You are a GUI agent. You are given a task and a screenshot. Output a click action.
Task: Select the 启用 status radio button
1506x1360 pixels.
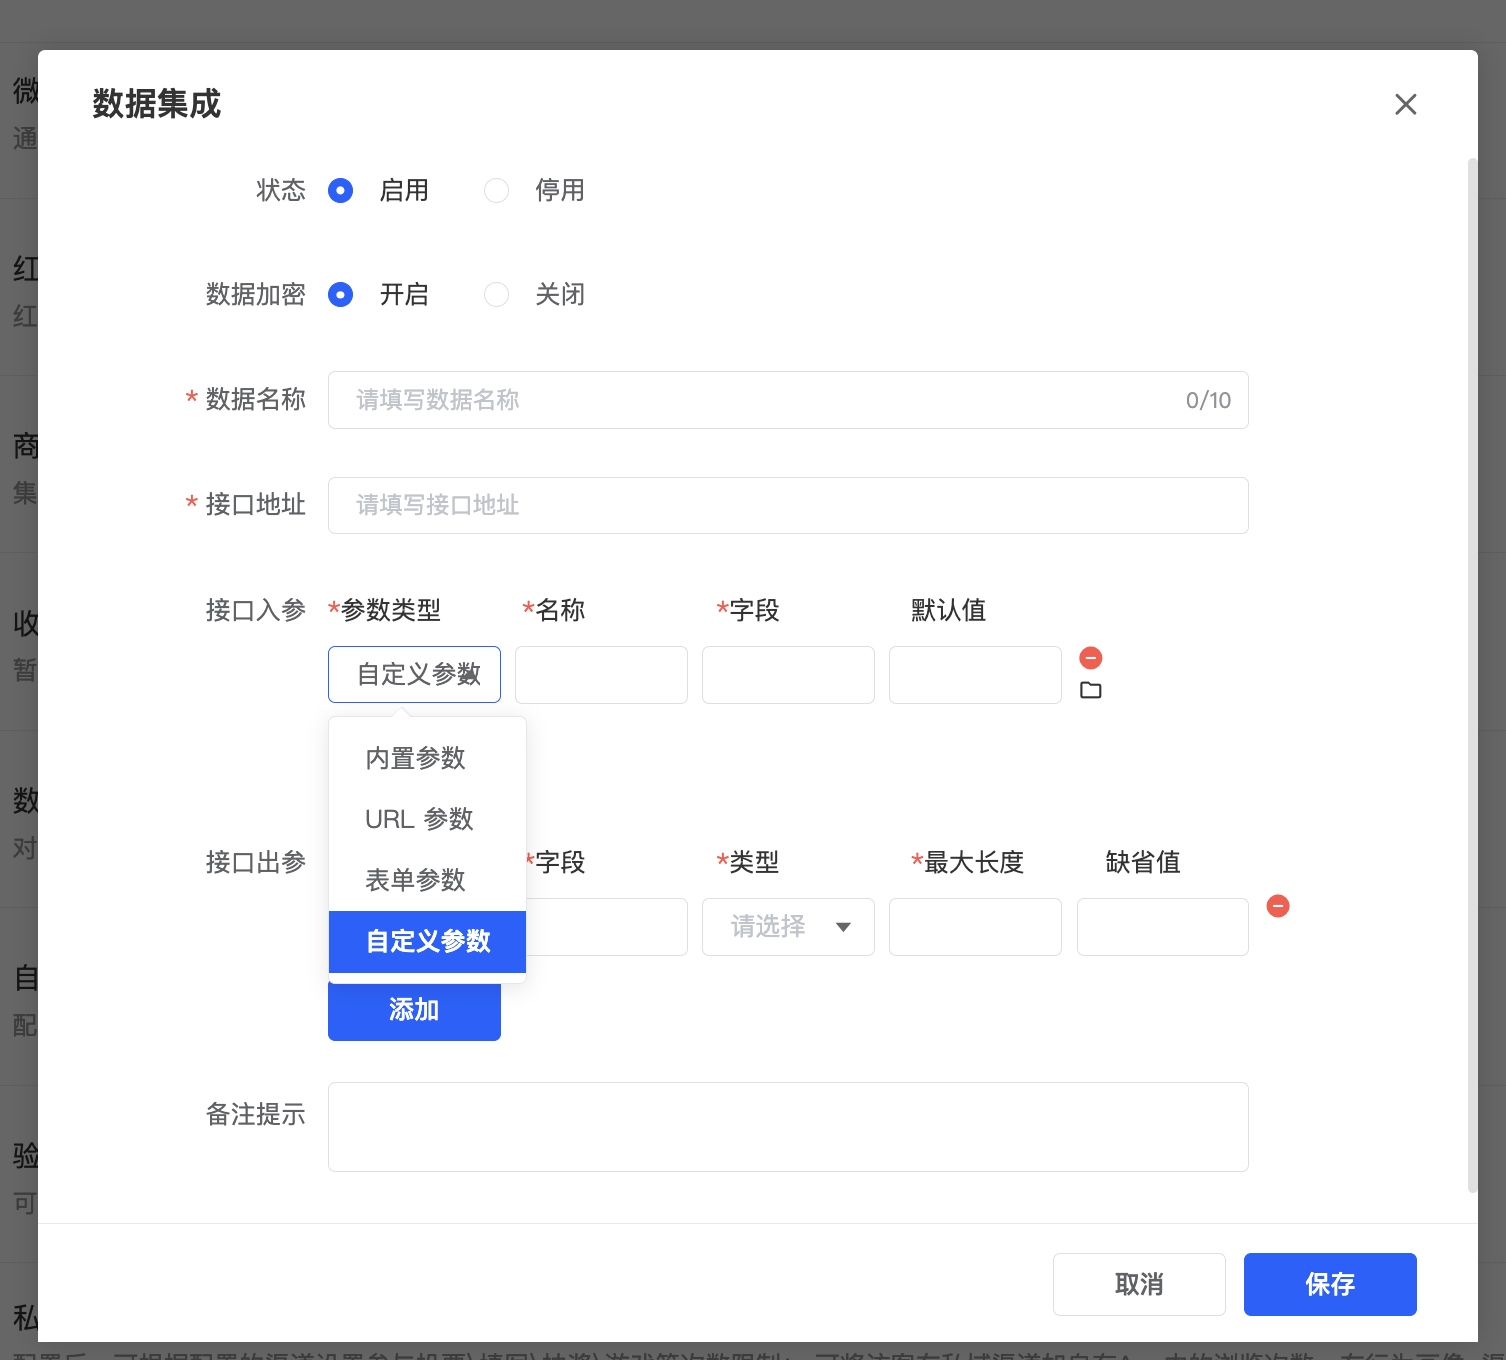(341, 191)
